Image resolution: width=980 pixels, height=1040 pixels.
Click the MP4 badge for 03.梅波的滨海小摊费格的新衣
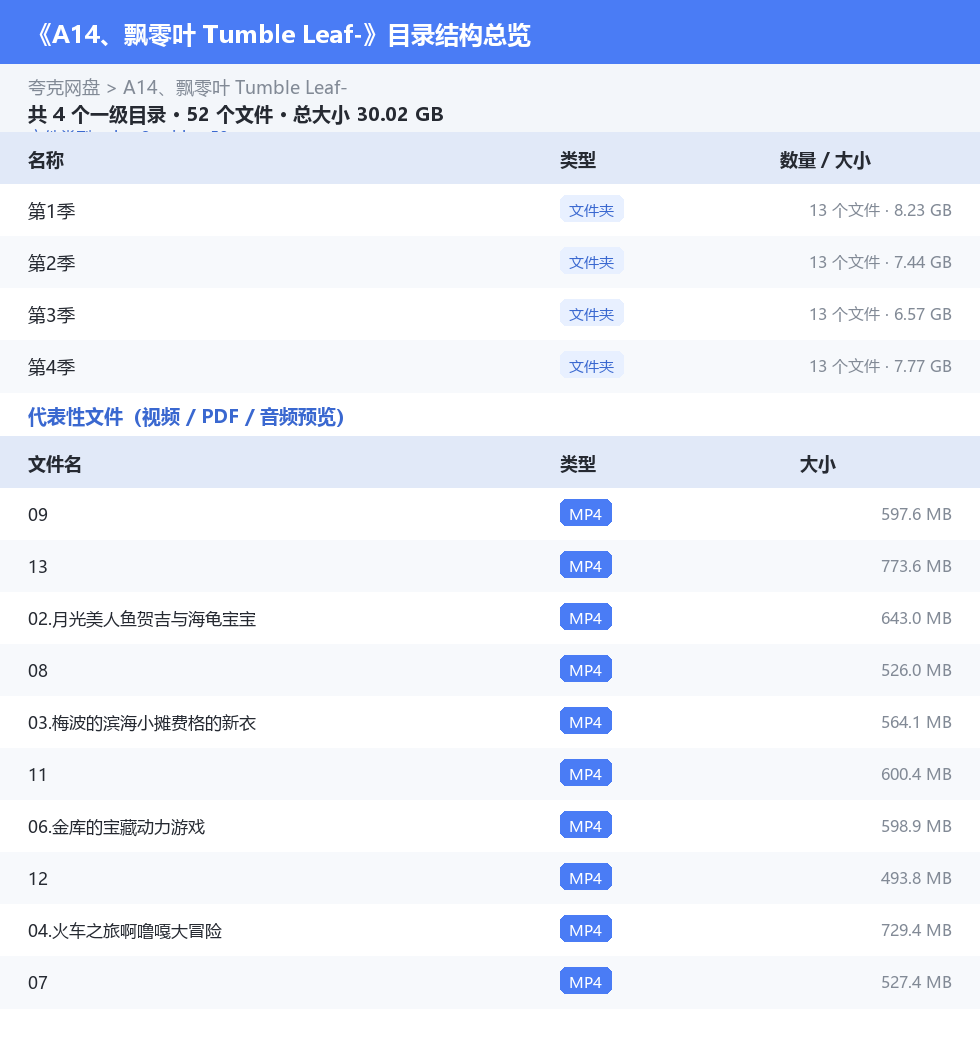coord(585,722)
